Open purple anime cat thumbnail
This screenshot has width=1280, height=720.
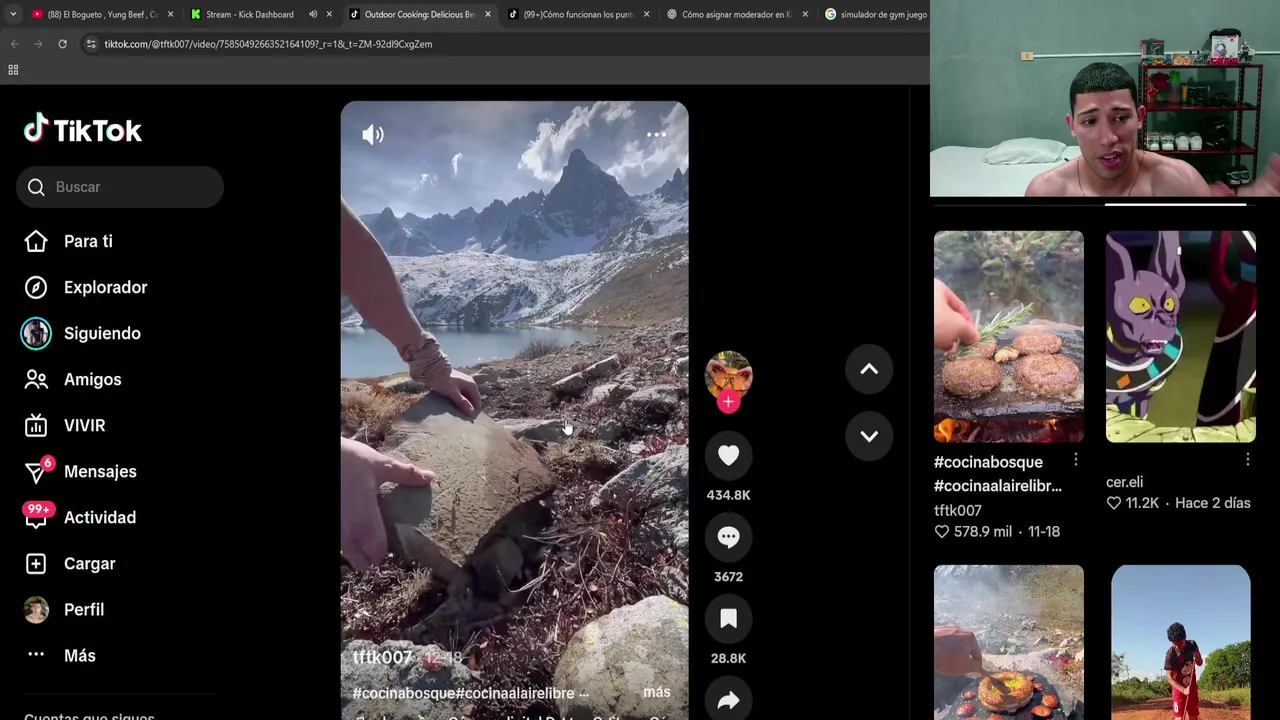pos(1181,336)
